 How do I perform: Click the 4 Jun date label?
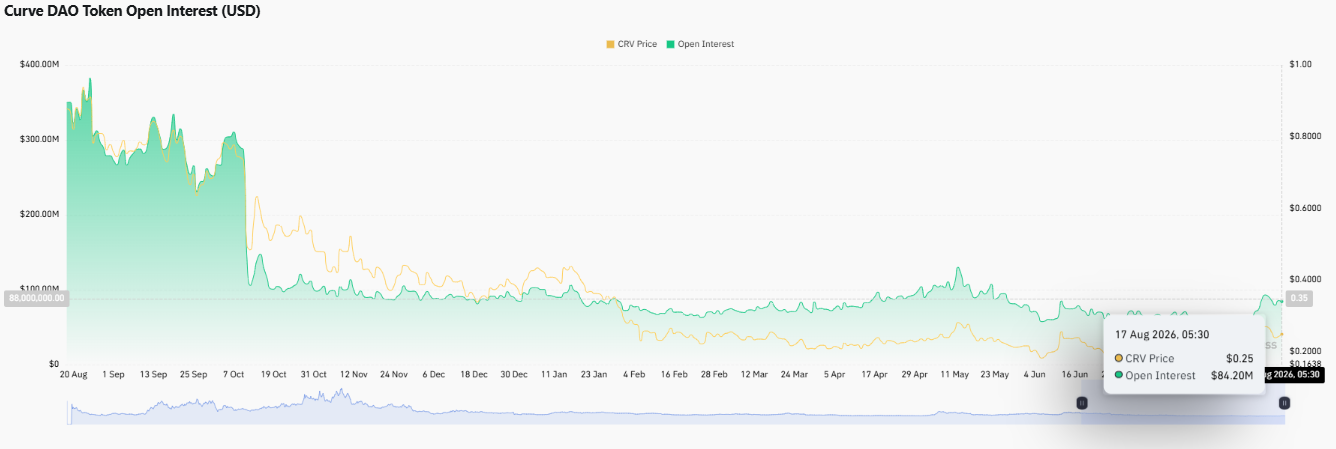click(x=1034, y=374)
